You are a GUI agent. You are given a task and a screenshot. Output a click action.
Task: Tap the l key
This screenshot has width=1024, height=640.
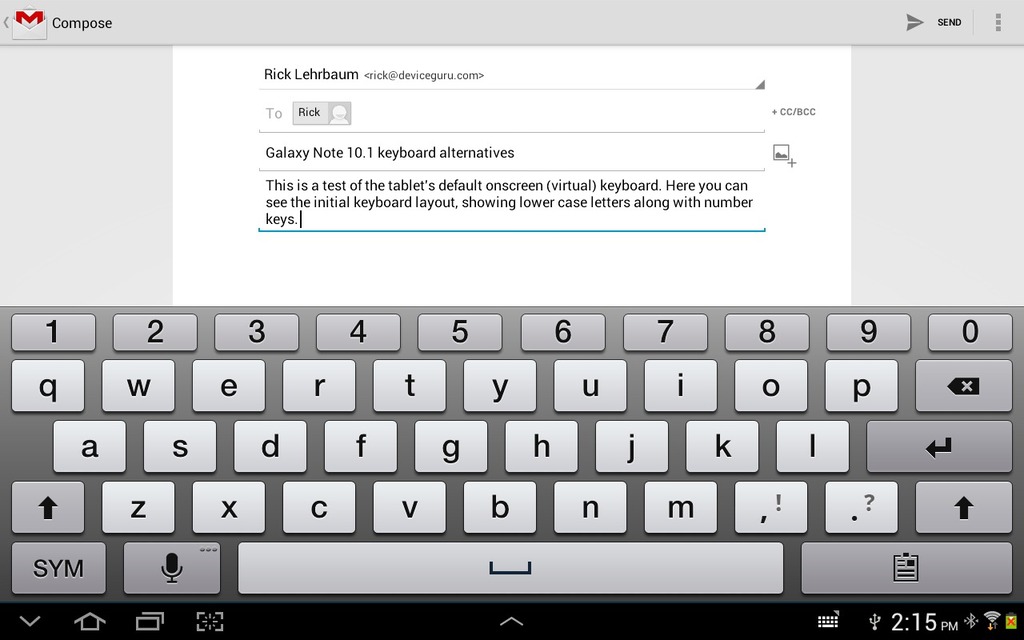pos(812,447)
